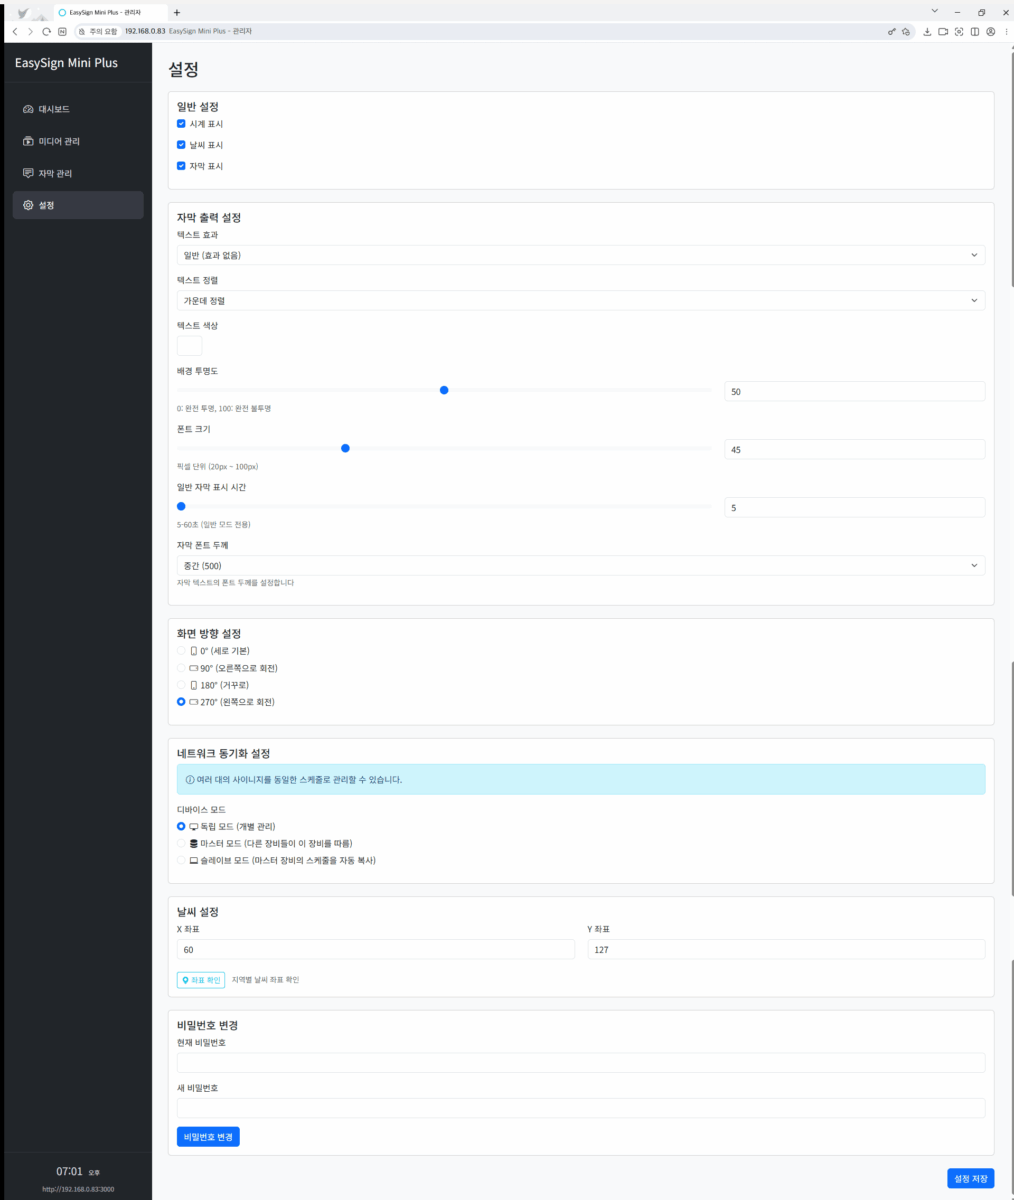Click the info icon in the sync notice

click(x=190, y=779)
